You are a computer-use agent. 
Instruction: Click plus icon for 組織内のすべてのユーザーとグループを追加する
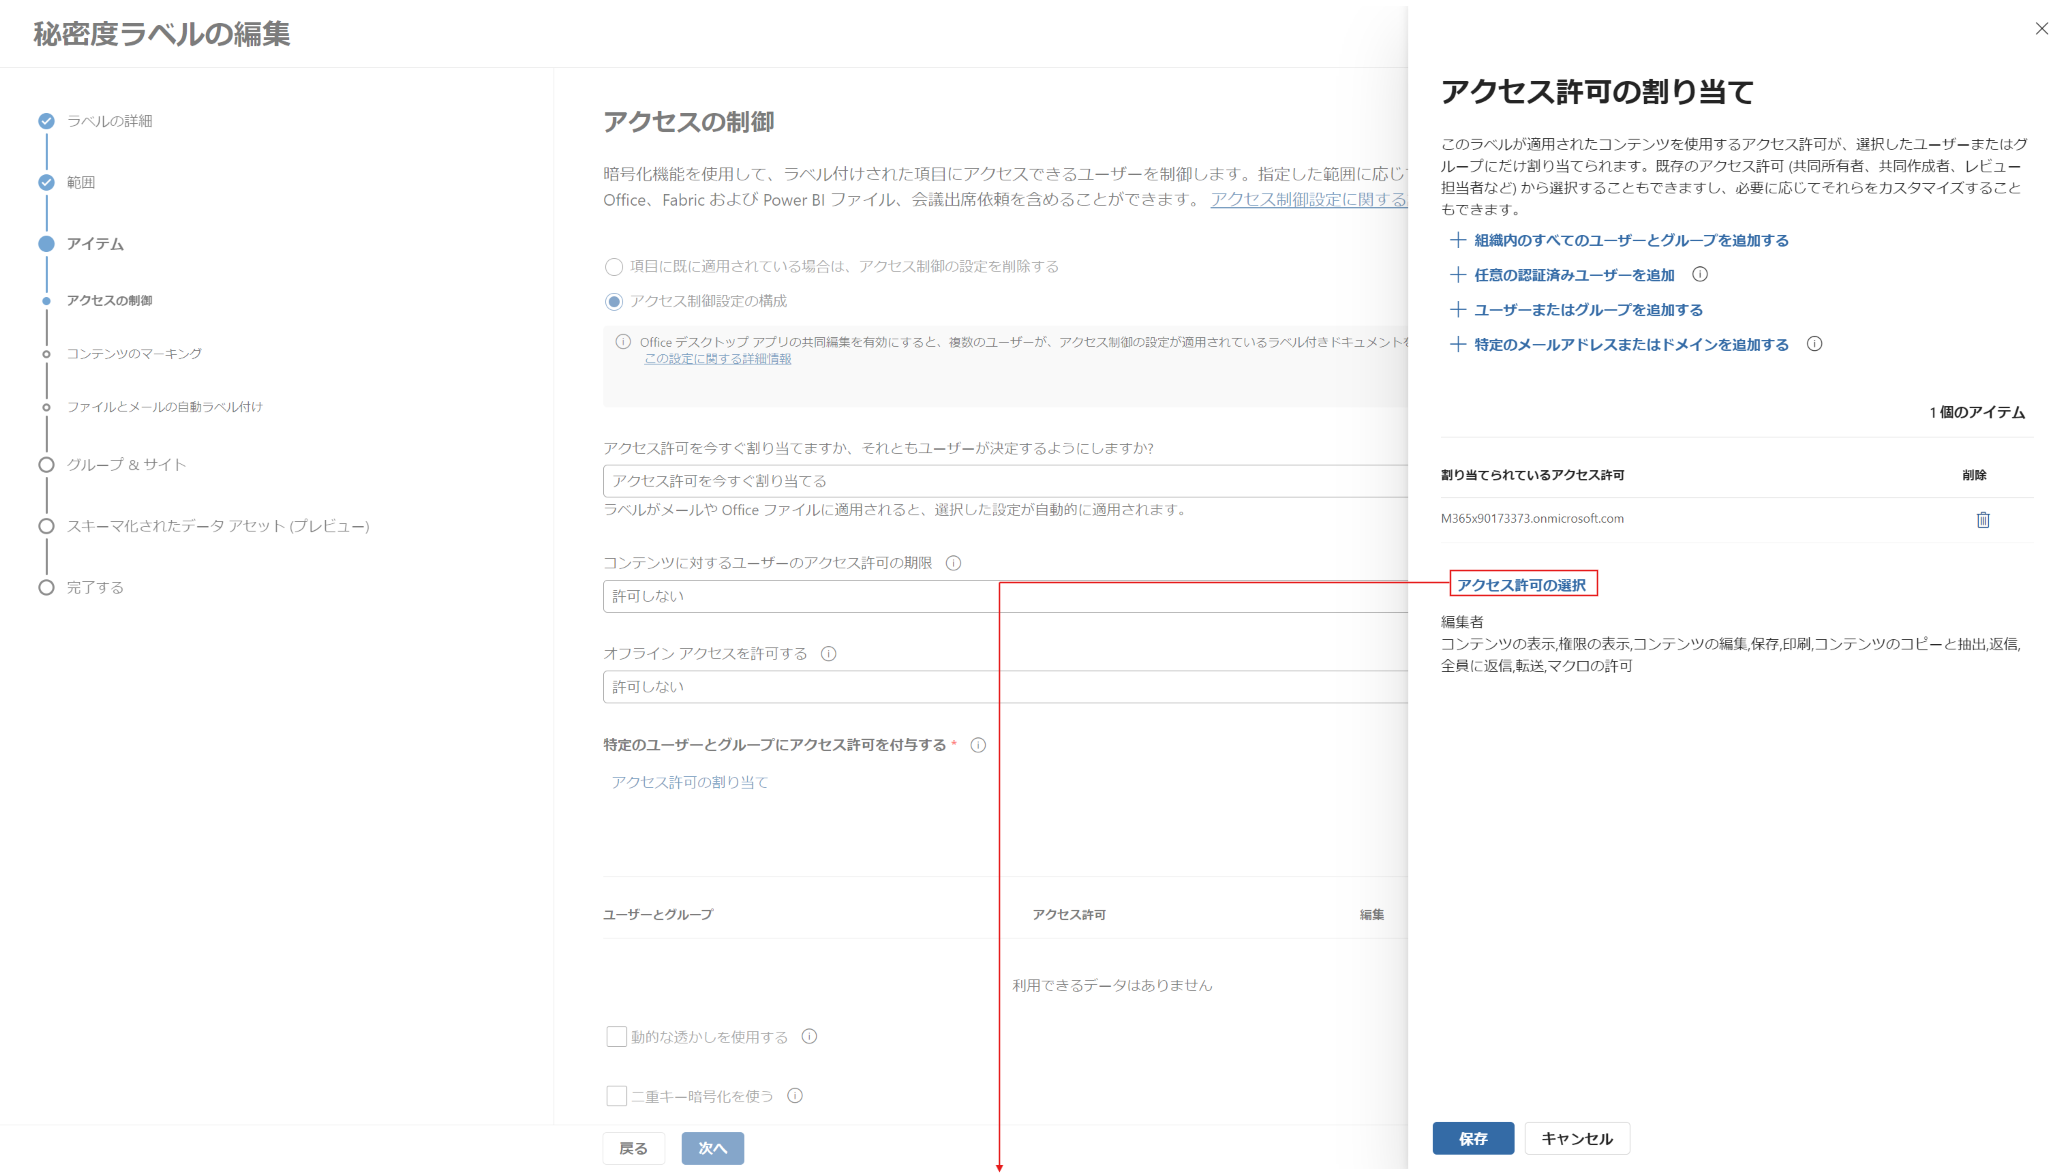[x=1458, y=240]
